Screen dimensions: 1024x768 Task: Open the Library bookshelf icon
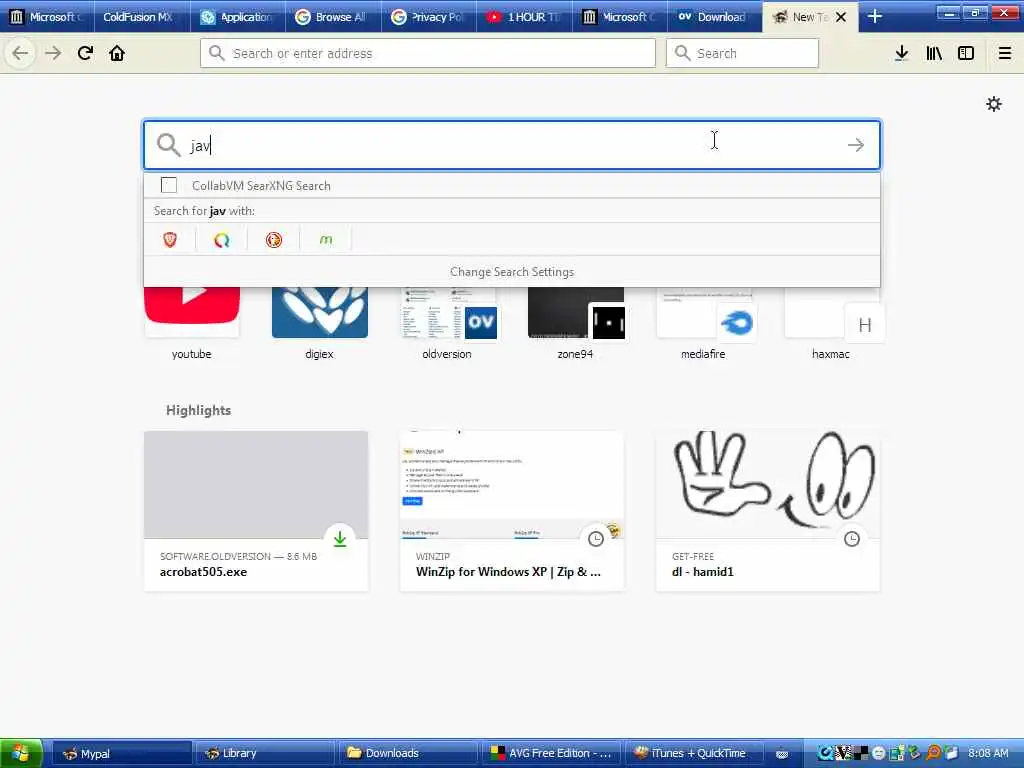[x=934, y=53]
